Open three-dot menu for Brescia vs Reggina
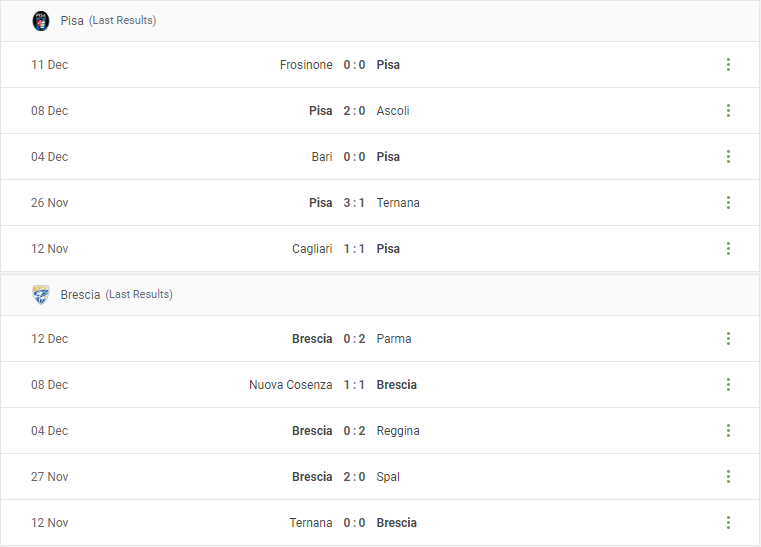The width and height of the screenshot is (761, 547). click(x=728, y=431)
